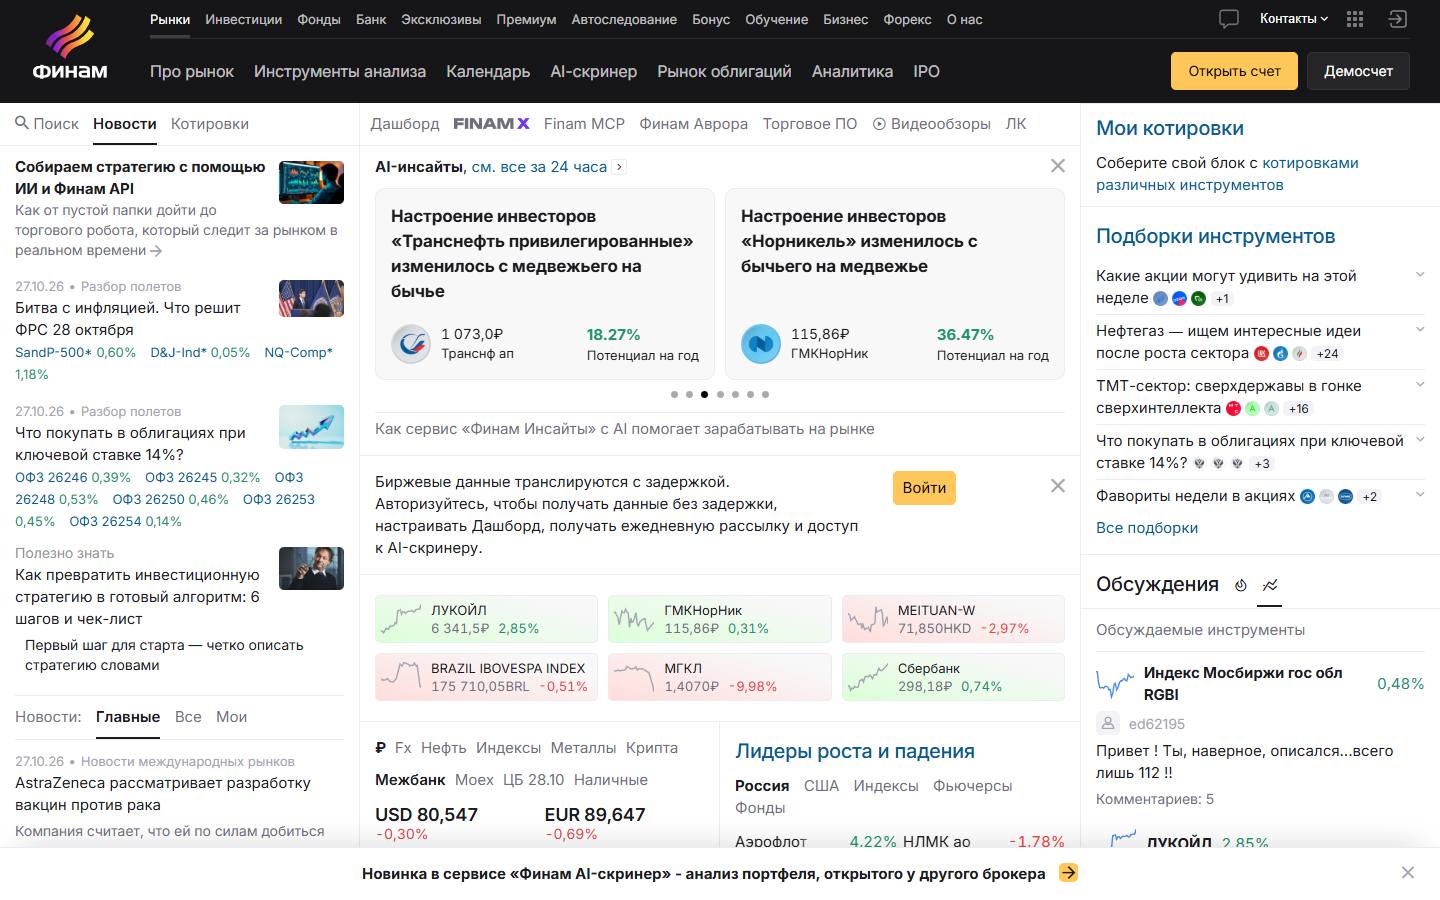The image size is (1440, 900).
Task: Open the chat messages icon in header
Action: [1229, 19]
